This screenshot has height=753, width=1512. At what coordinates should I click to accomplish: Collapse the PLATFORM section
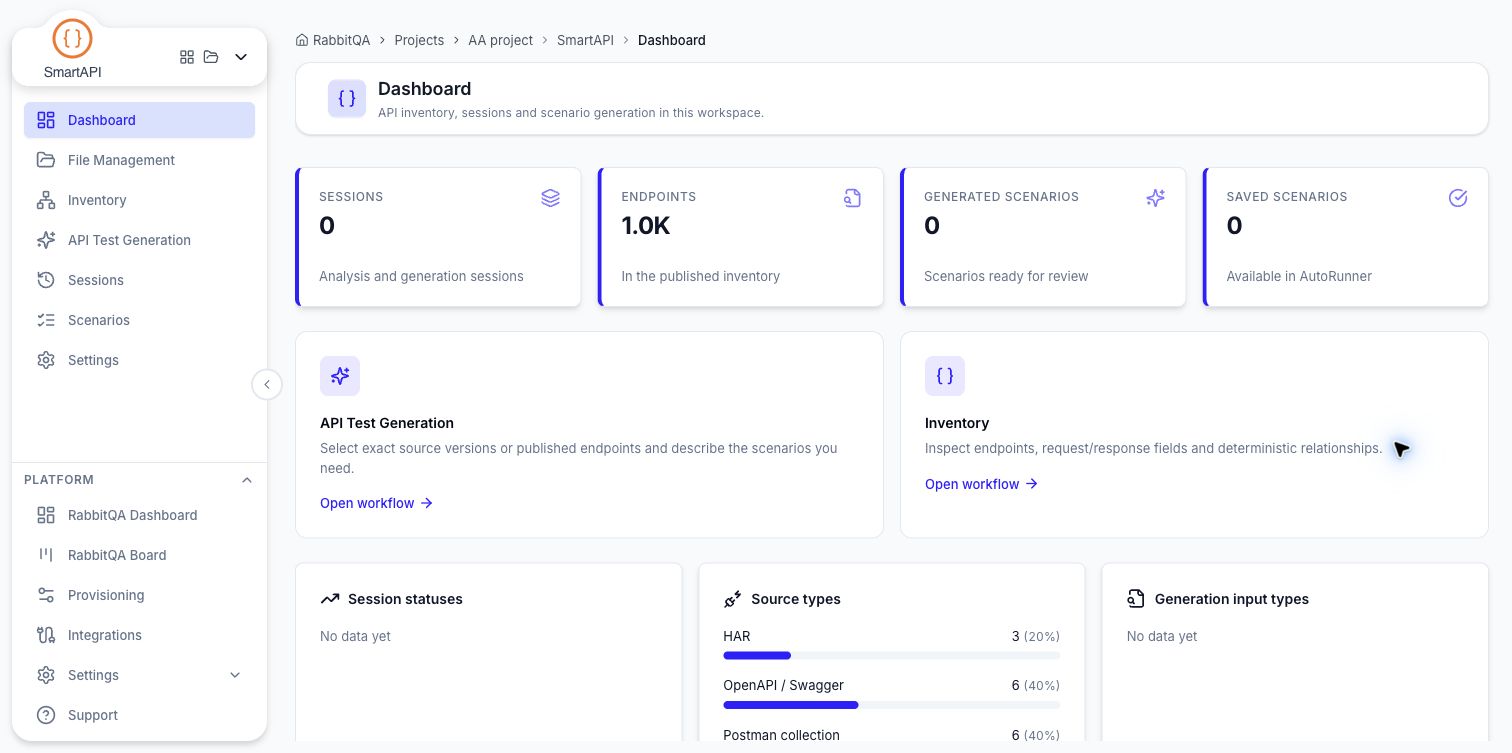[x=247, y=480]
